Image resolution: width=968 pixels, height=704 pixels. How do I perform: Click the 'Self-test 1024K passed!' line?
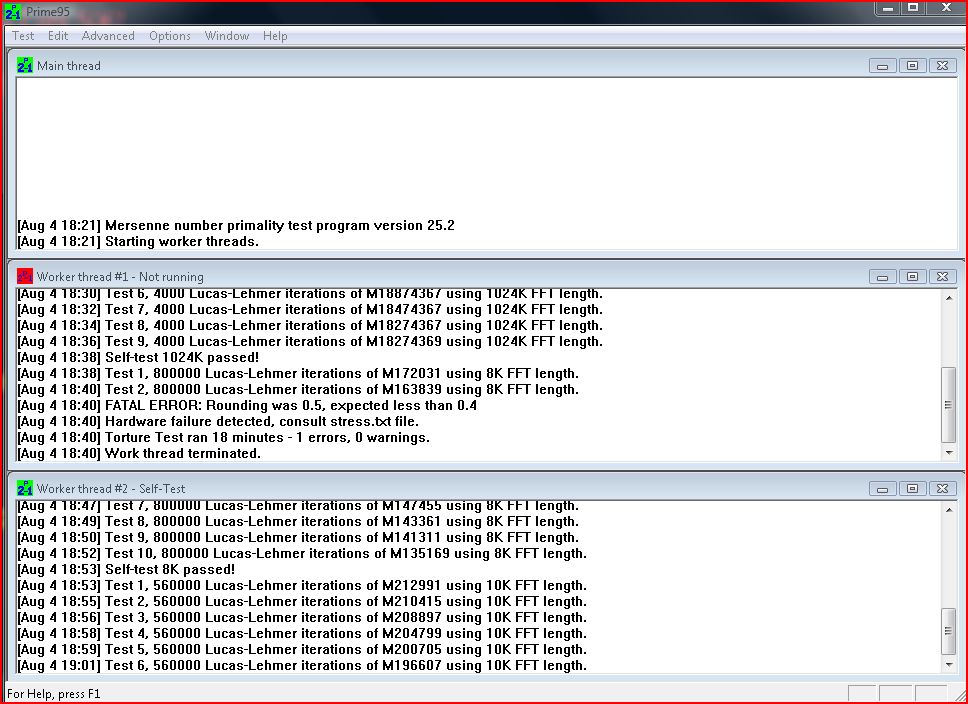click(x=138, y=358)
